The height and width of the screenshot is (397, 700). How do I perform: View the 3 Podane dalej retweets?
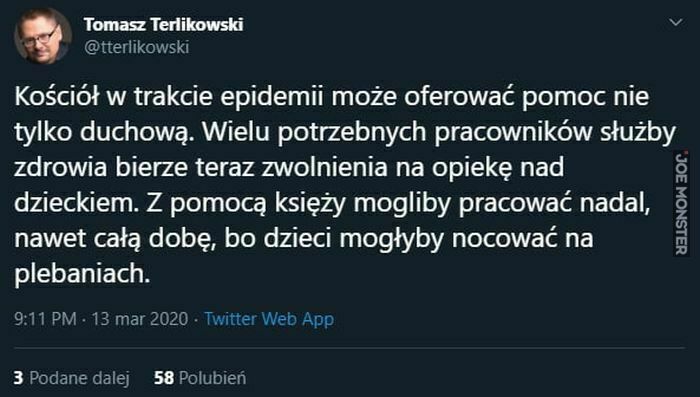[x=71, y=378]
